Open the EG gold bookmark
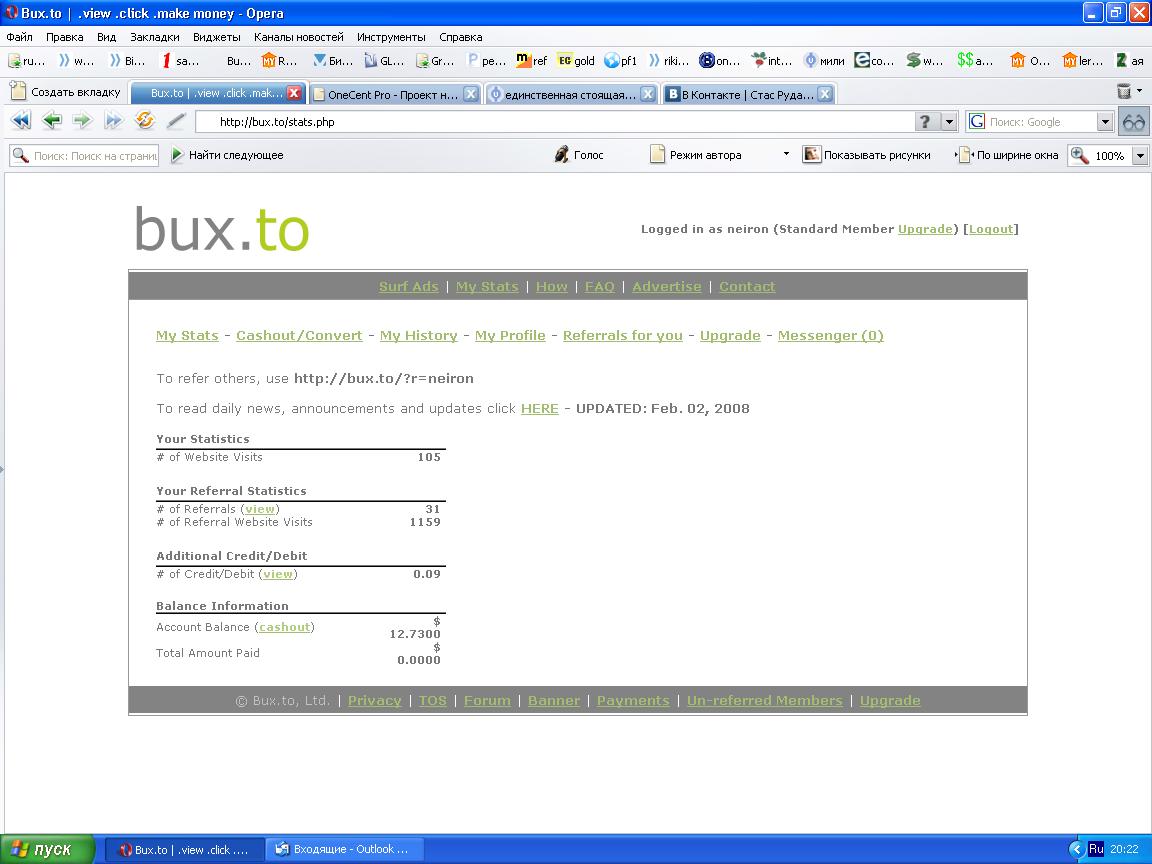The width and height of the screenshot is (1152, 864). pos(576,61)
